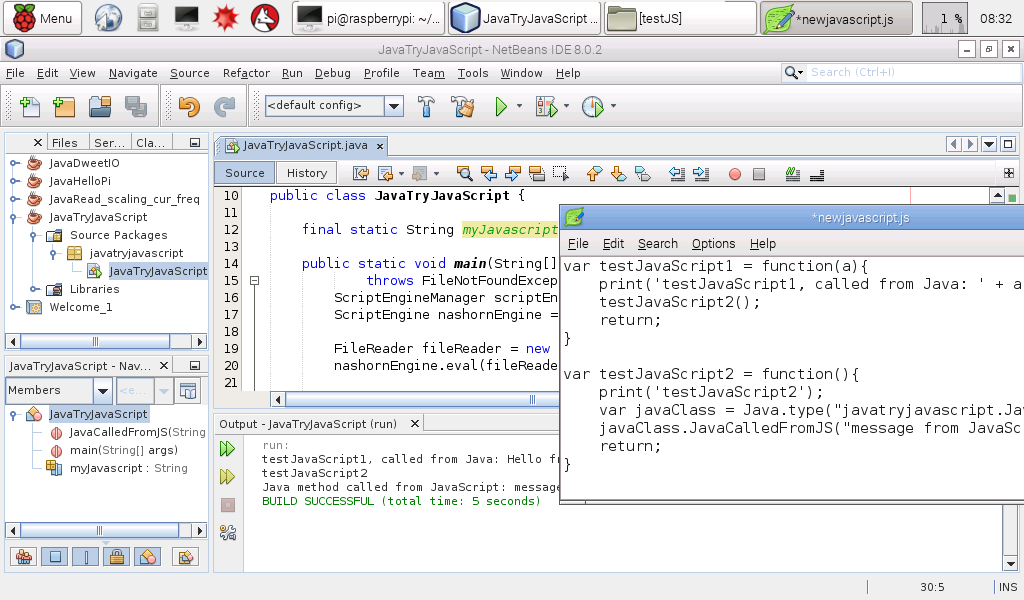Screen dimensions: 1024x600
Task: Run the project with the green play icon
Action: coord(502,106)
